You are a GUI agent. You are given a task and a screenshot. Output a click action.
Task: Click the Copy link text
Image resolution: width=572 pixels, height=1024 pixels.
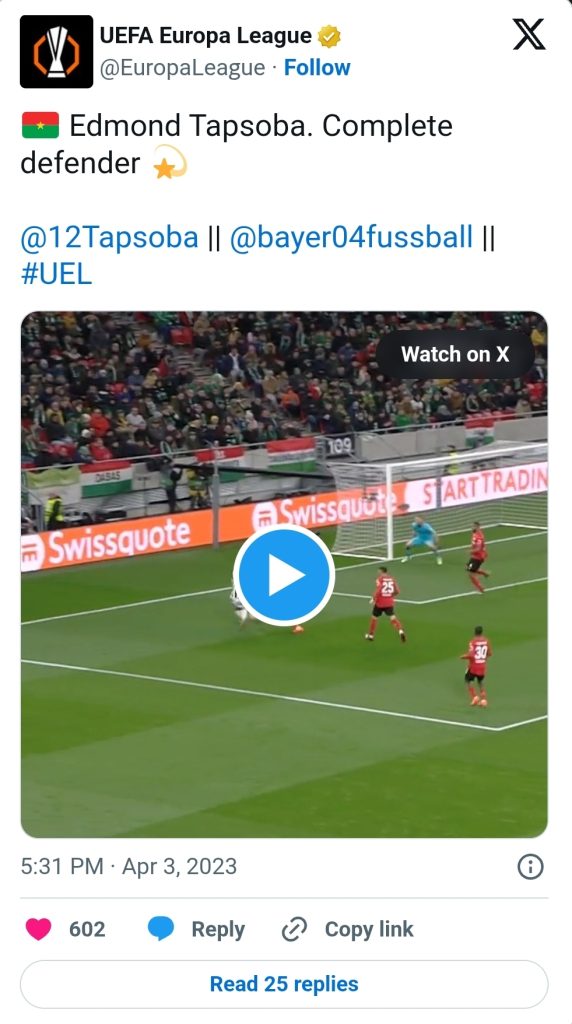(369, 929)
